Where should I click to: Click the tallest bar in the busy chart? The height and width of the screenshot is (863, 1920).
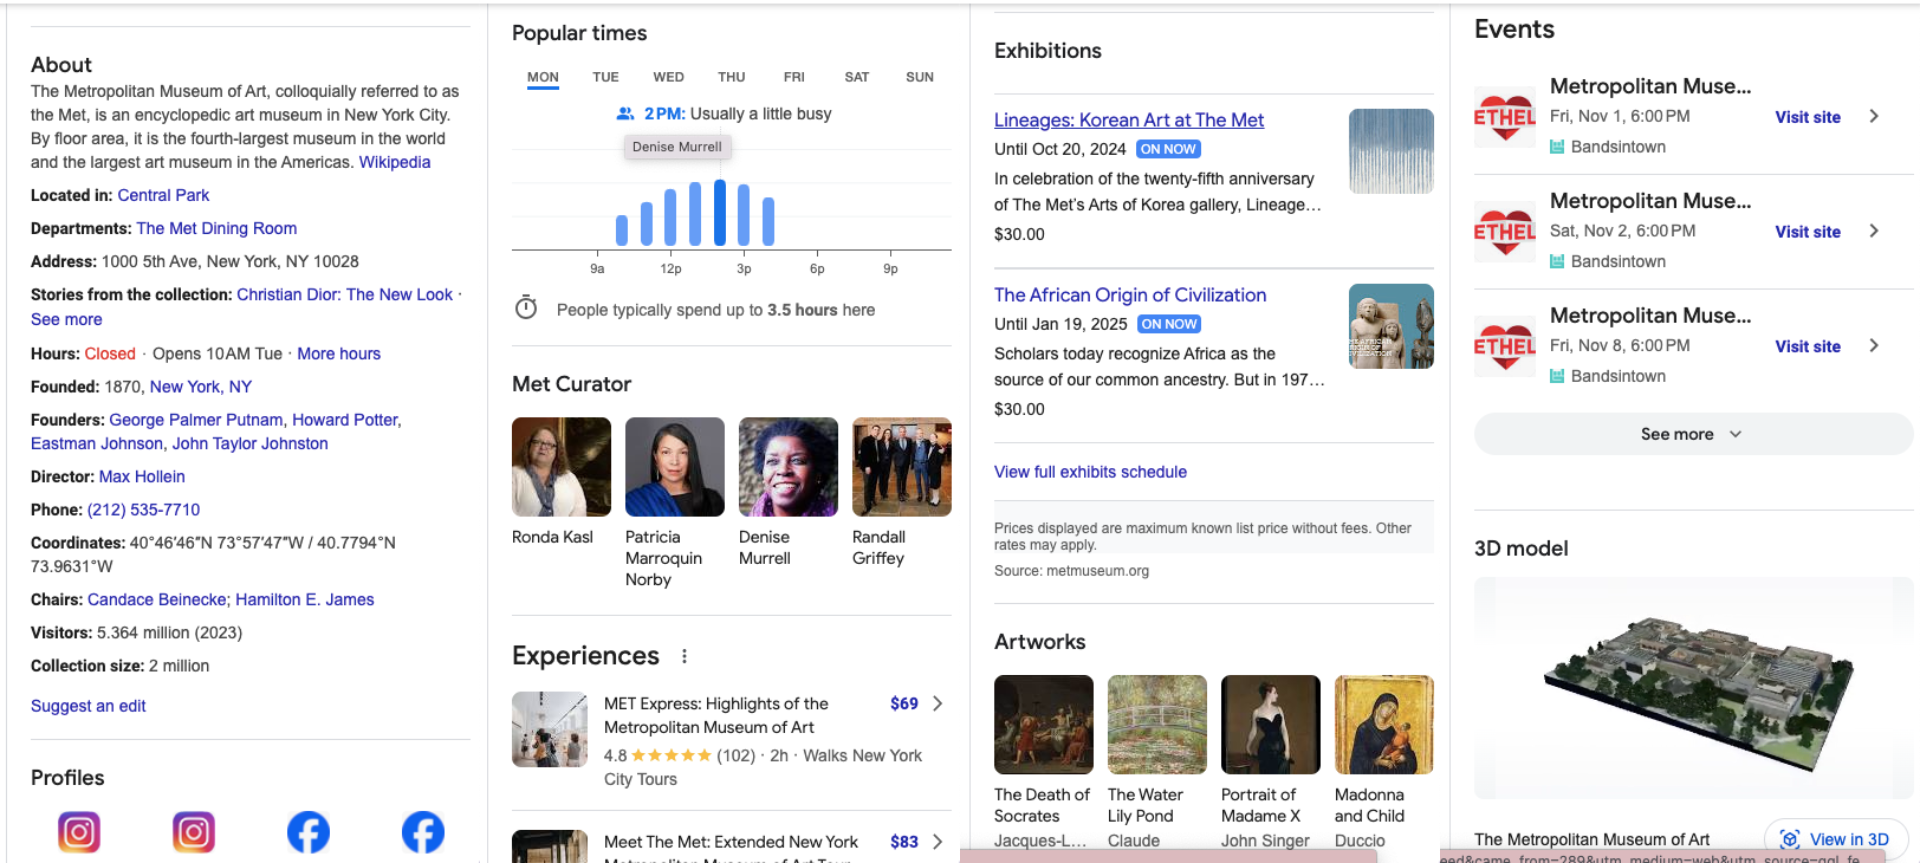tap(720, 212)
